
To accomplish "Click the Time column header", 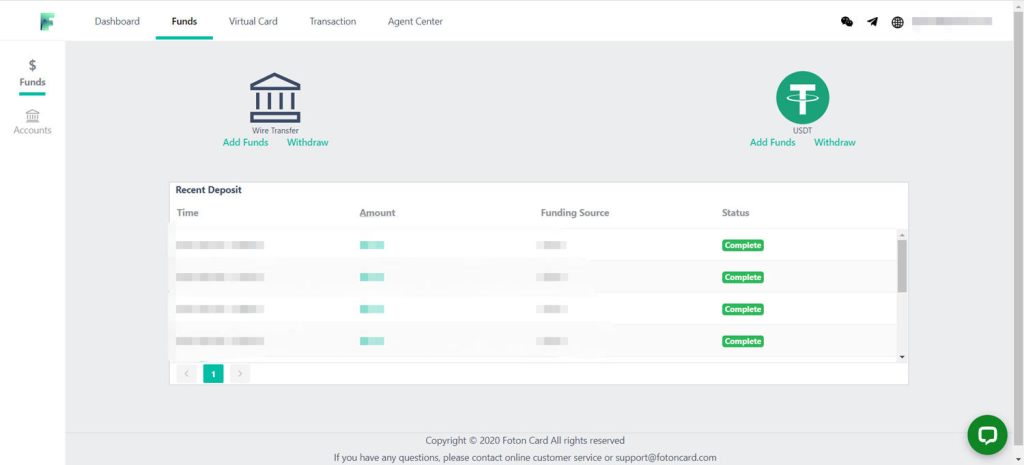I will (187, 213).
